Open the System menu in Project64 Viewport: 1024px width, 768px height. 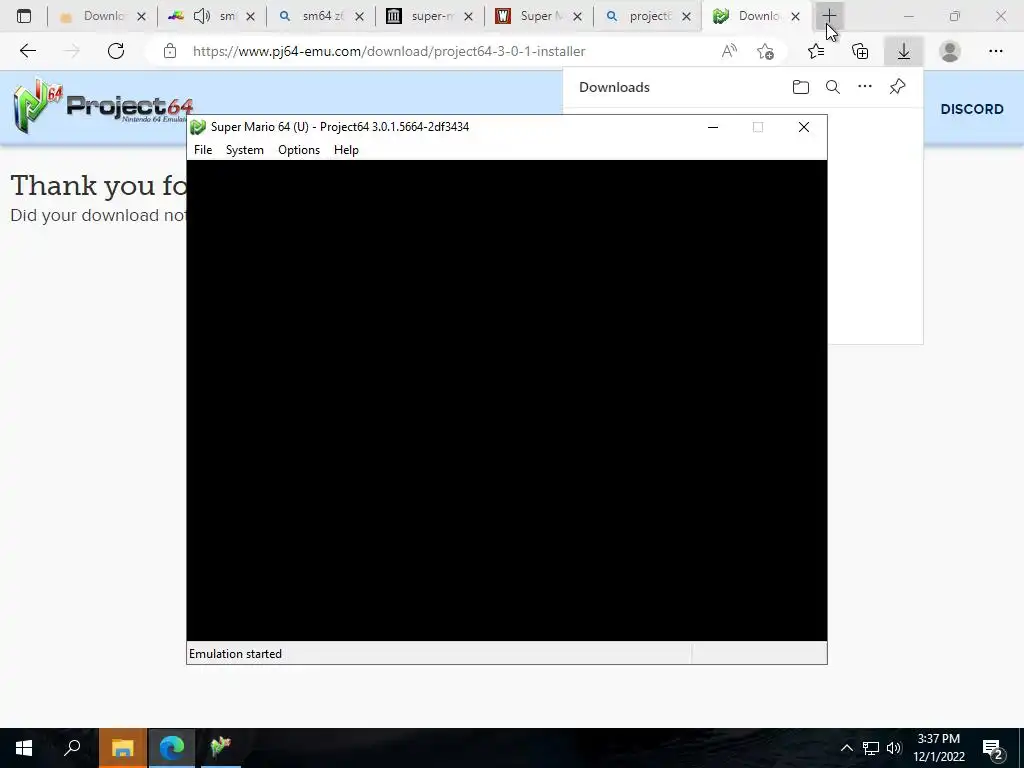tap(245, 150)
